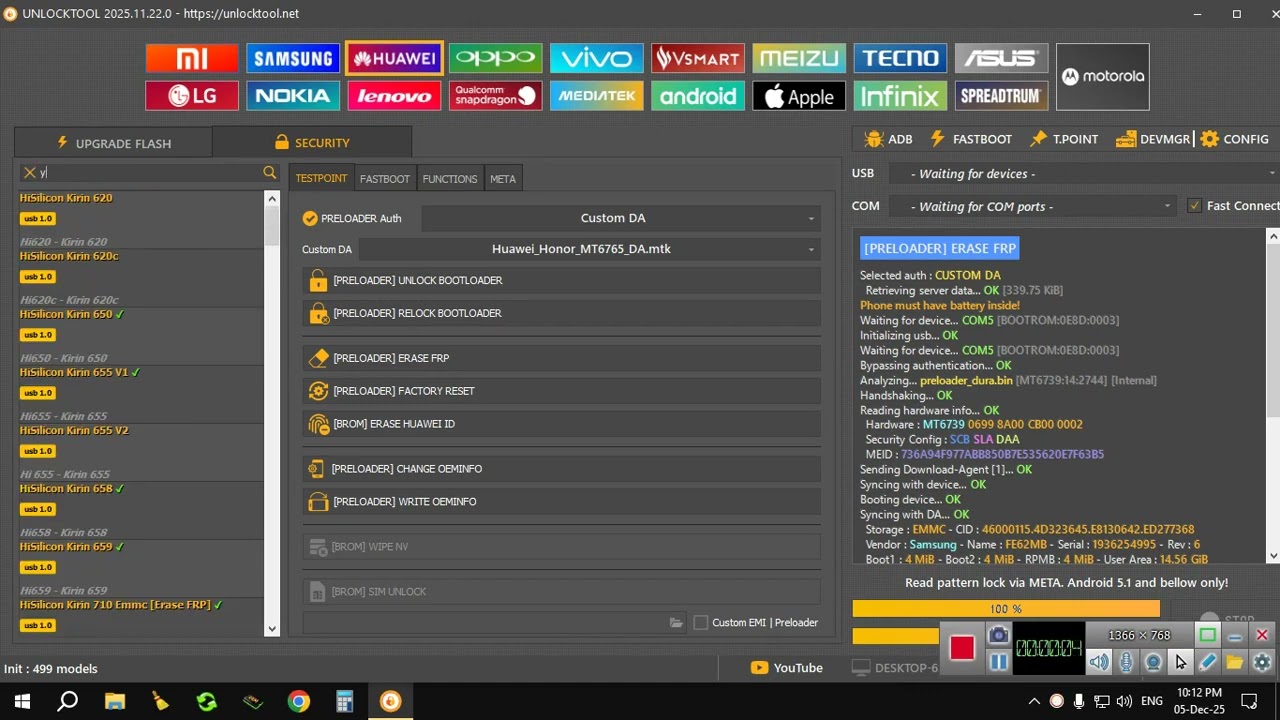Open the CONFIG toolbar button
The height and width of the screenshot is (720, 1280).
tap(1234, 139)
